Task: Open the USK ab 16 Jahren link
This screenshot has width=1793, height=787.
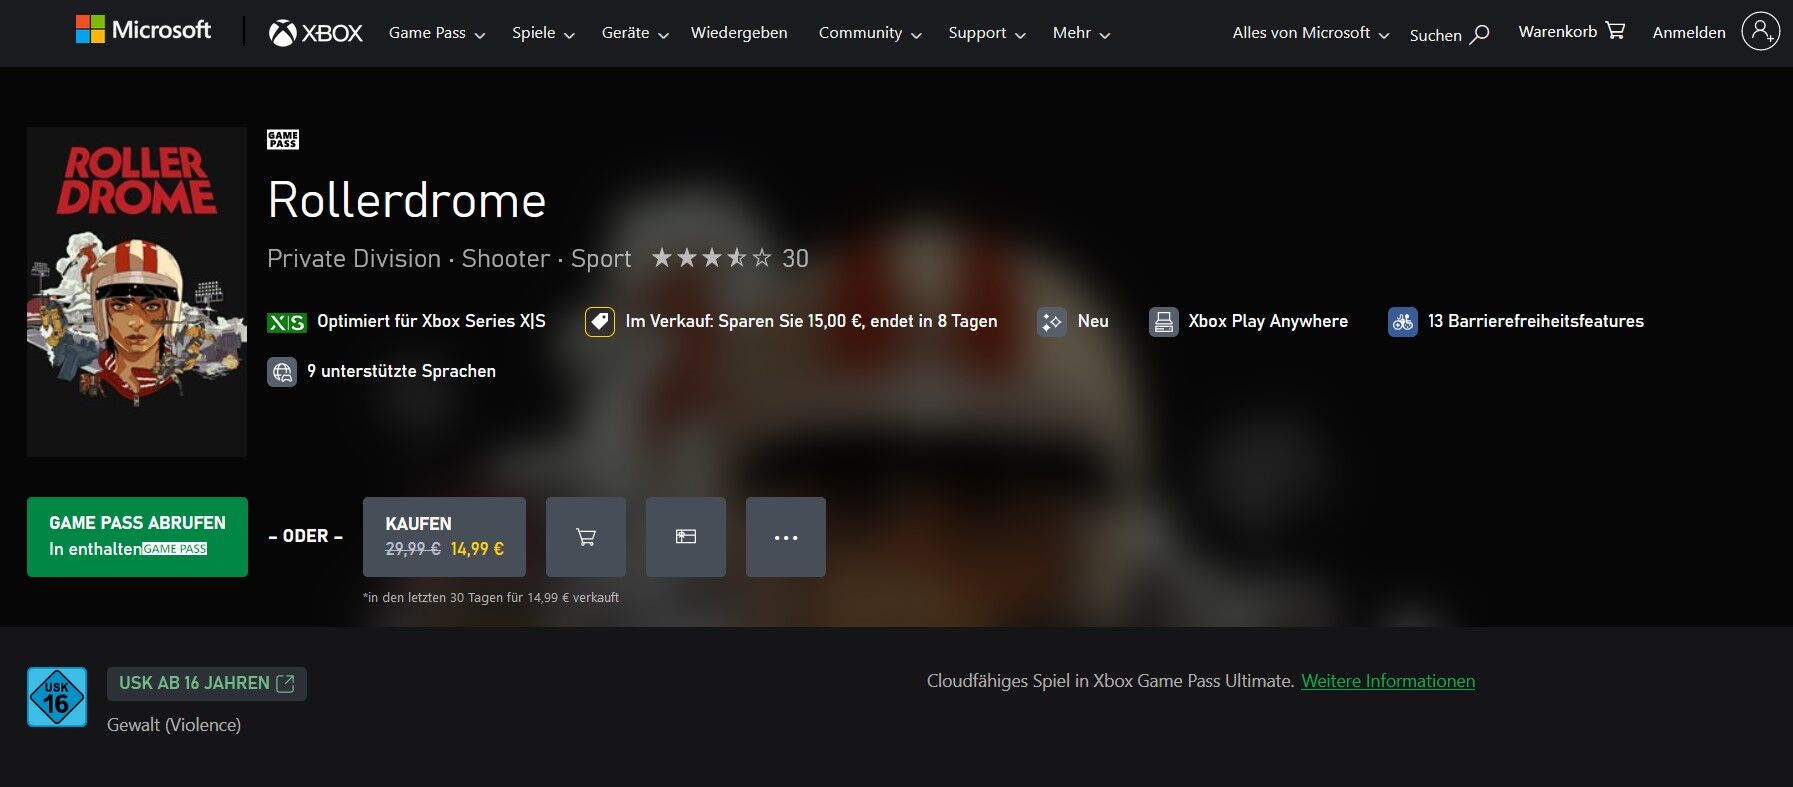Action: click(207, 683)
